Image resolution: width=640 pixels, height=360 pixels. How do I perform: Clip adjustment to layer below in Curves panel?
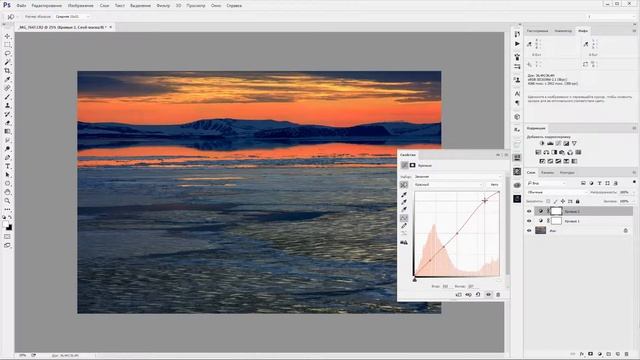pyautogui.click(x=458, y=294)
